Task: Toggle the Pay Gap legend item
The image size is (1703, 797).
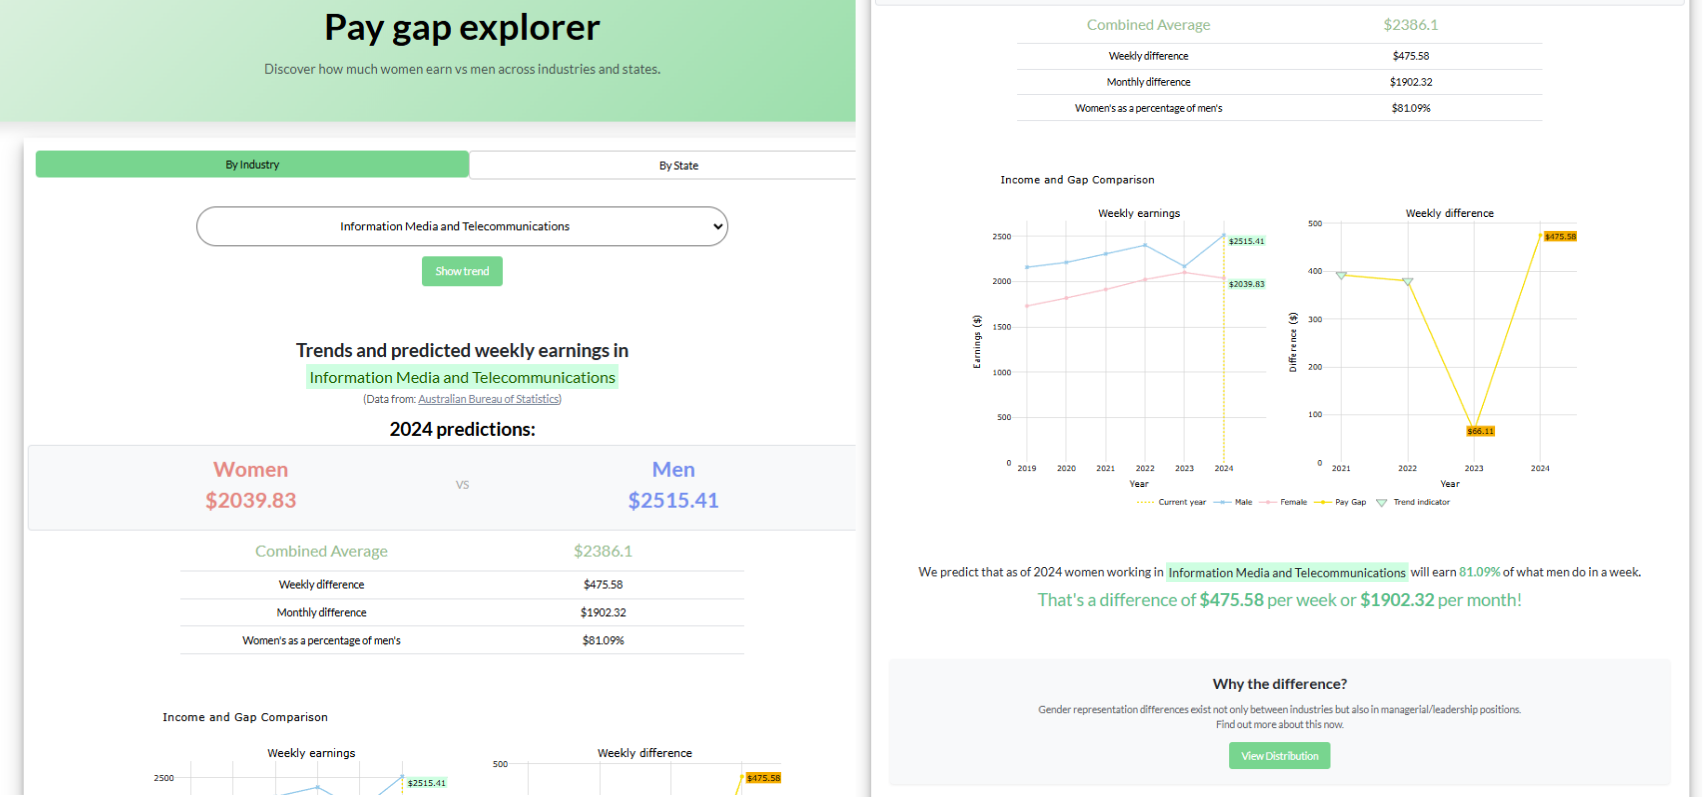Action: [x=1340, y=502]
